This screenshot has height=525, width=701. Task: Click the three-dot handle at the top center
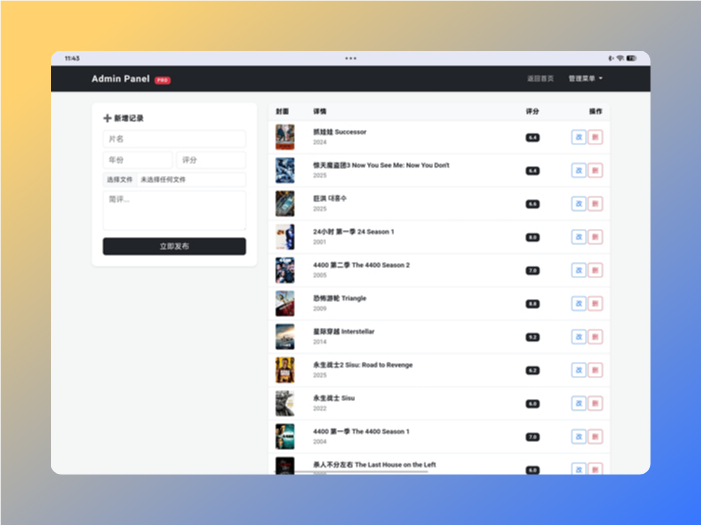click(350, 58)
